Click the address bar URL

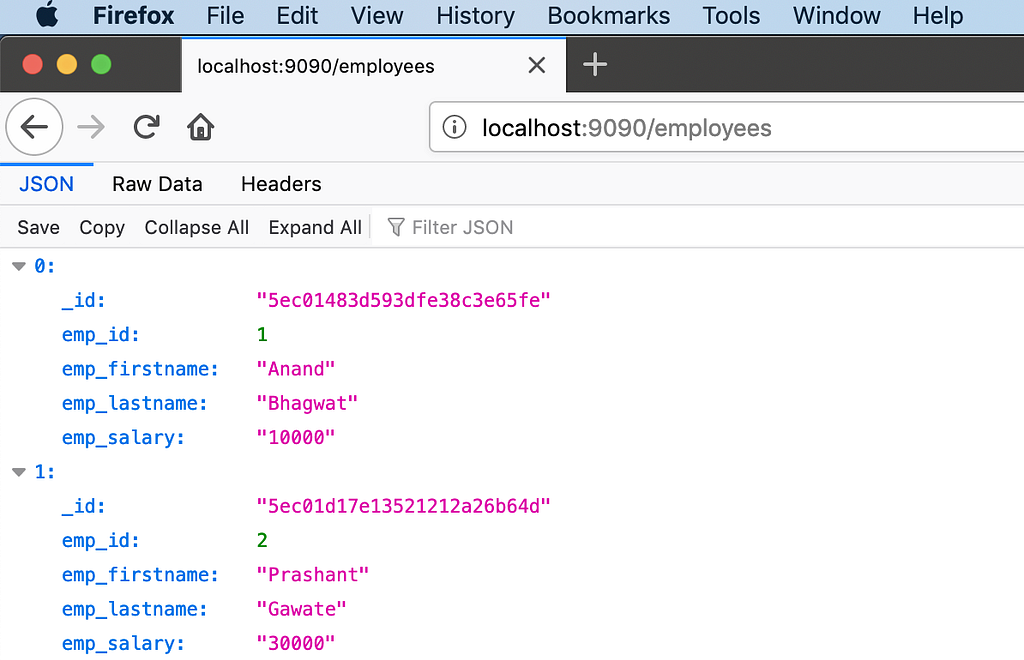[627, 128]
